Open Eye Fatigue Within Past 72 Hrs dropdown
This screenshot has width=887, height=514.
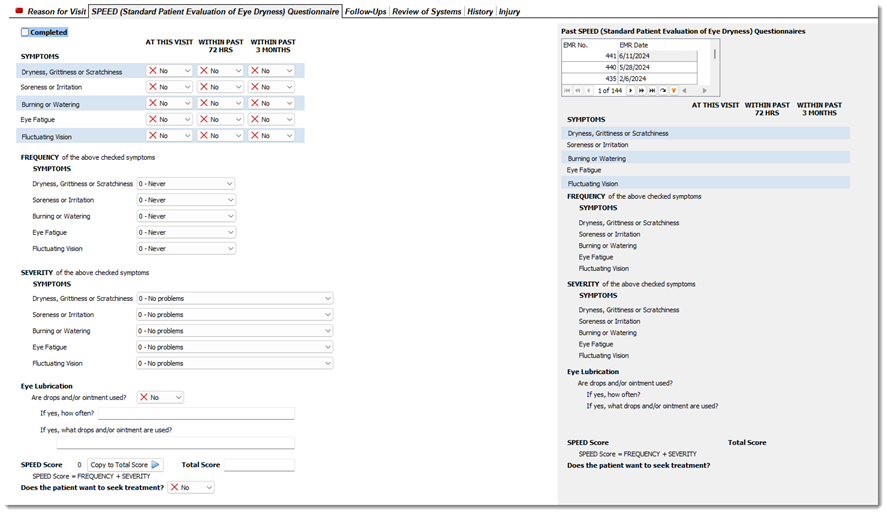[221, 119]
